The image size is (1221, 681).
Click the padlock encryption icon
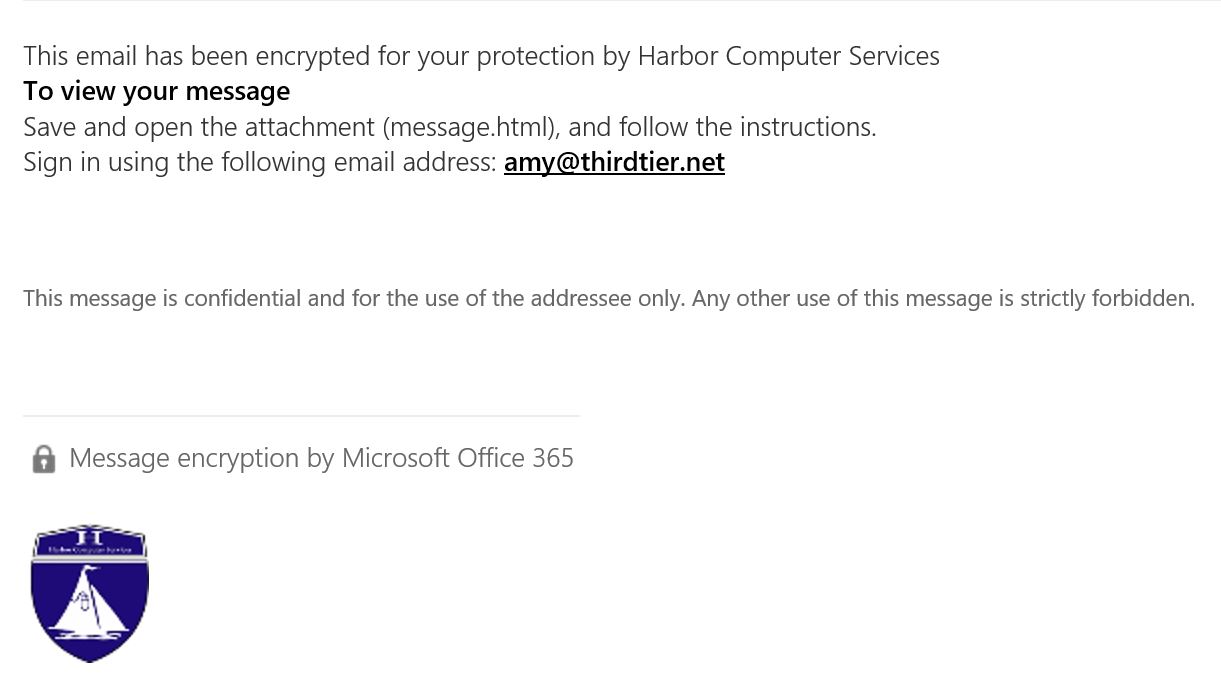tap(44, 459)
